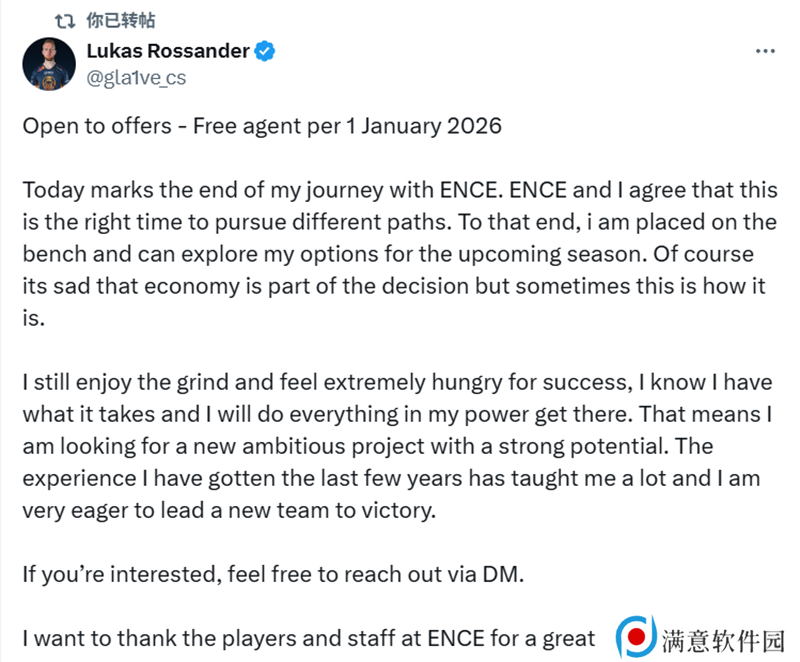
Task: Click the 你已转帖 reposted label
Action: coord(120,20)
